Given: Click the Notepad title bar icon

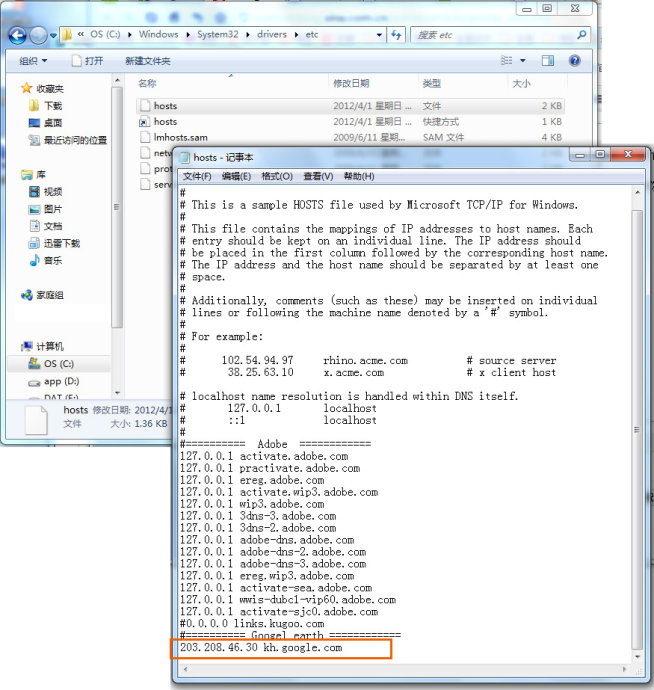Looking at the screenshot, I should point(185,158).
